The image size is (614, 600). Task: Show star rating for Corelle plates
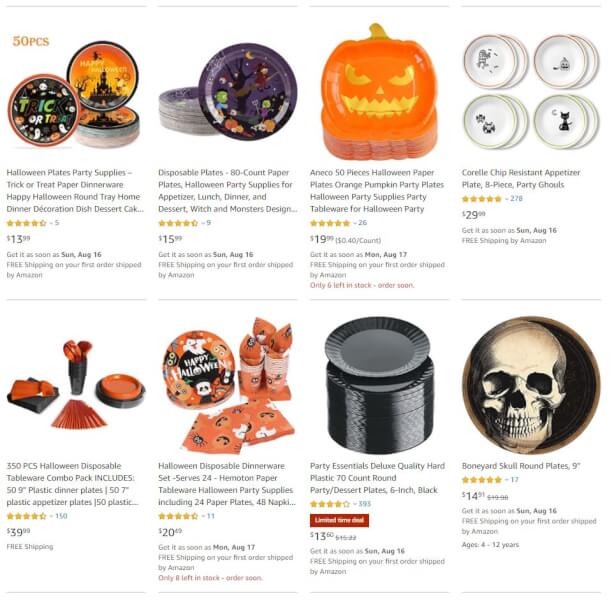(482, 199)
